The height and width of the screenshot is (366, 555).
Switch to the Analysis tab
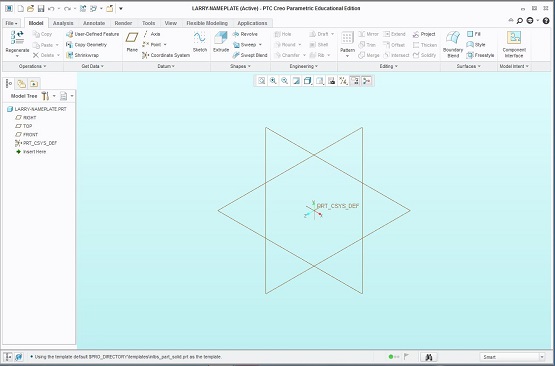(x=63, y=23)
